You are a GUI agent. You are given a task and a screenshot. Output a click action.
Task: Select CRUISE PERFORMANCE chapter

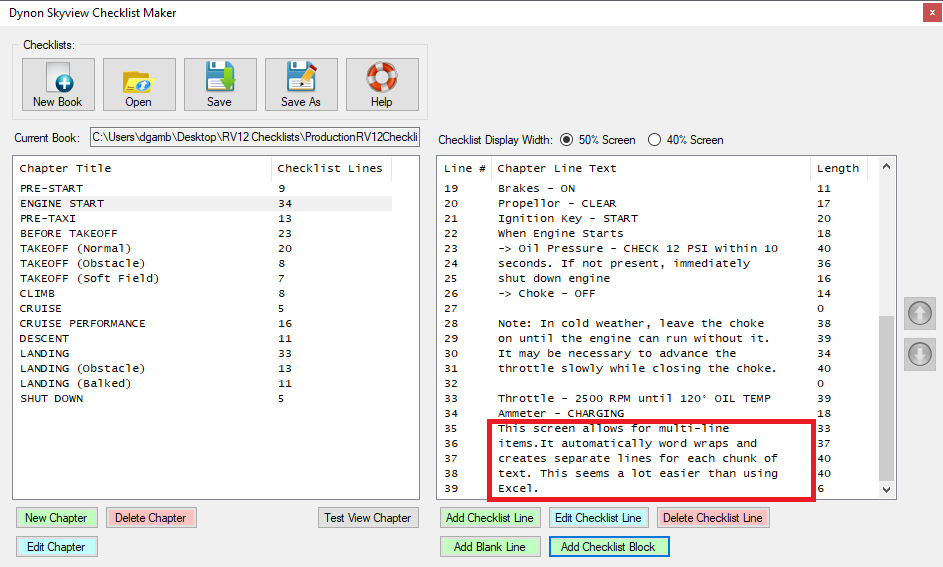pyautogui.click(x=205, y=323)
